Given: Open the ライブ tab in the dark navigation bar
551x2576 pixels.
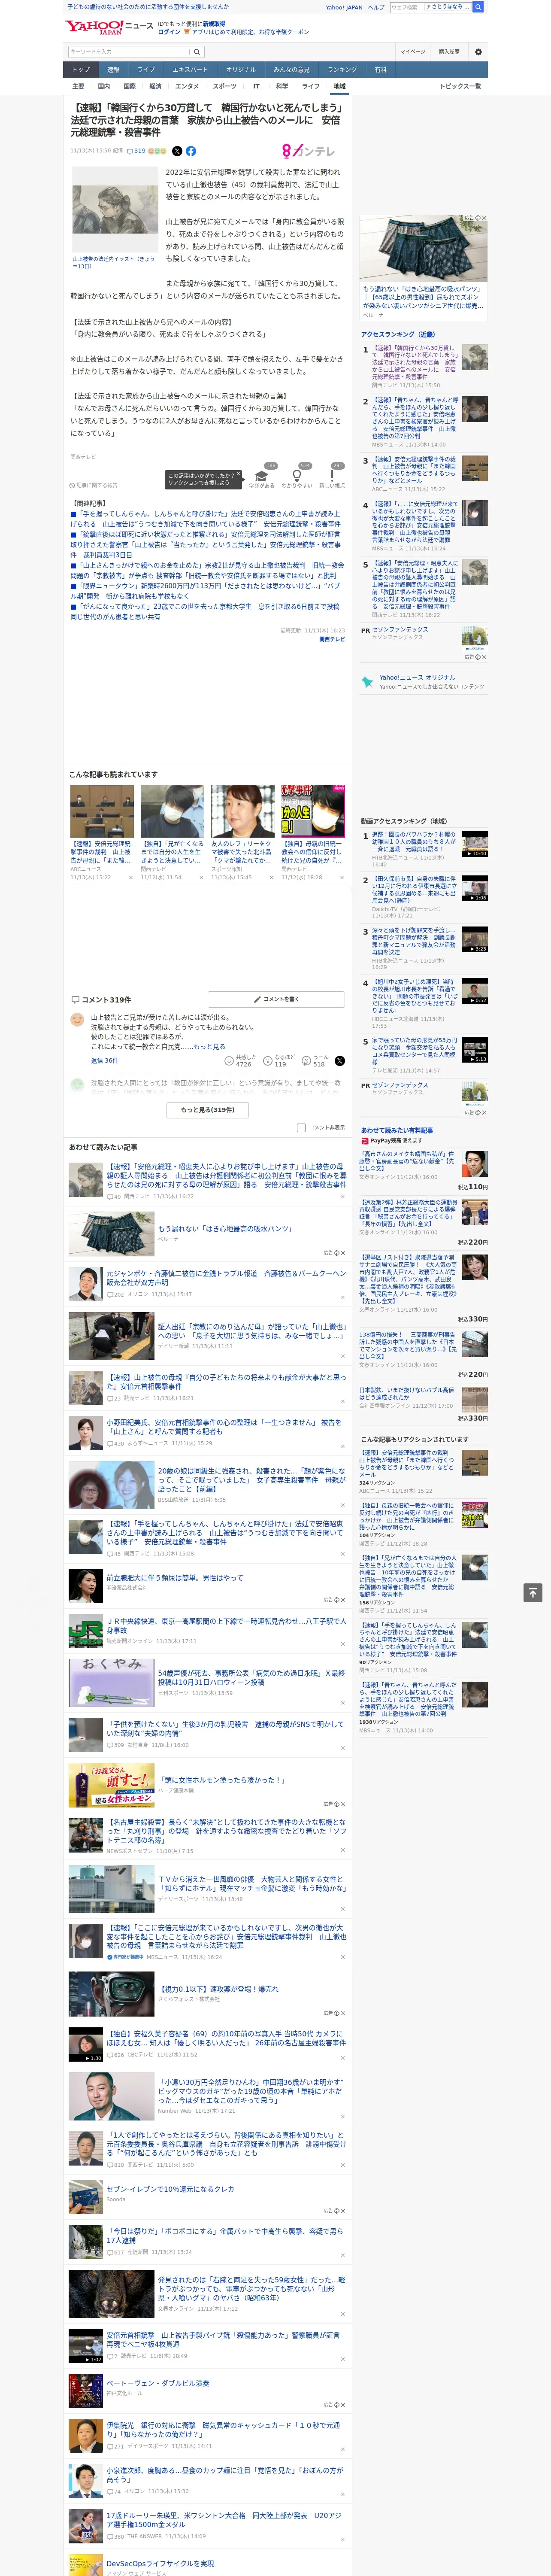Looking at the screenshot, I should click(x=146, y=70).
